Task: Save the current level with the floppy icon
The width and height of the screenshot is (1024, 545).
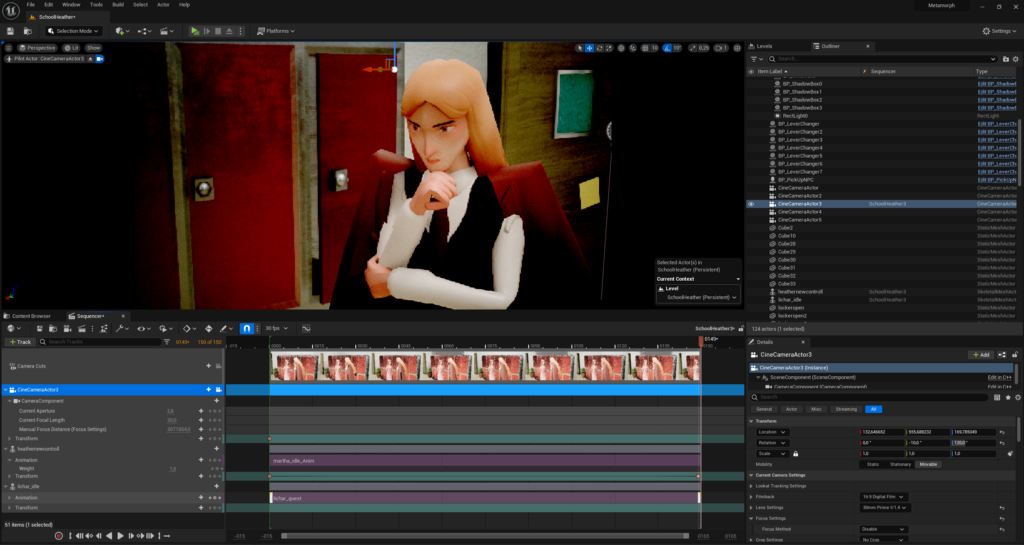Action: [10, 31]
